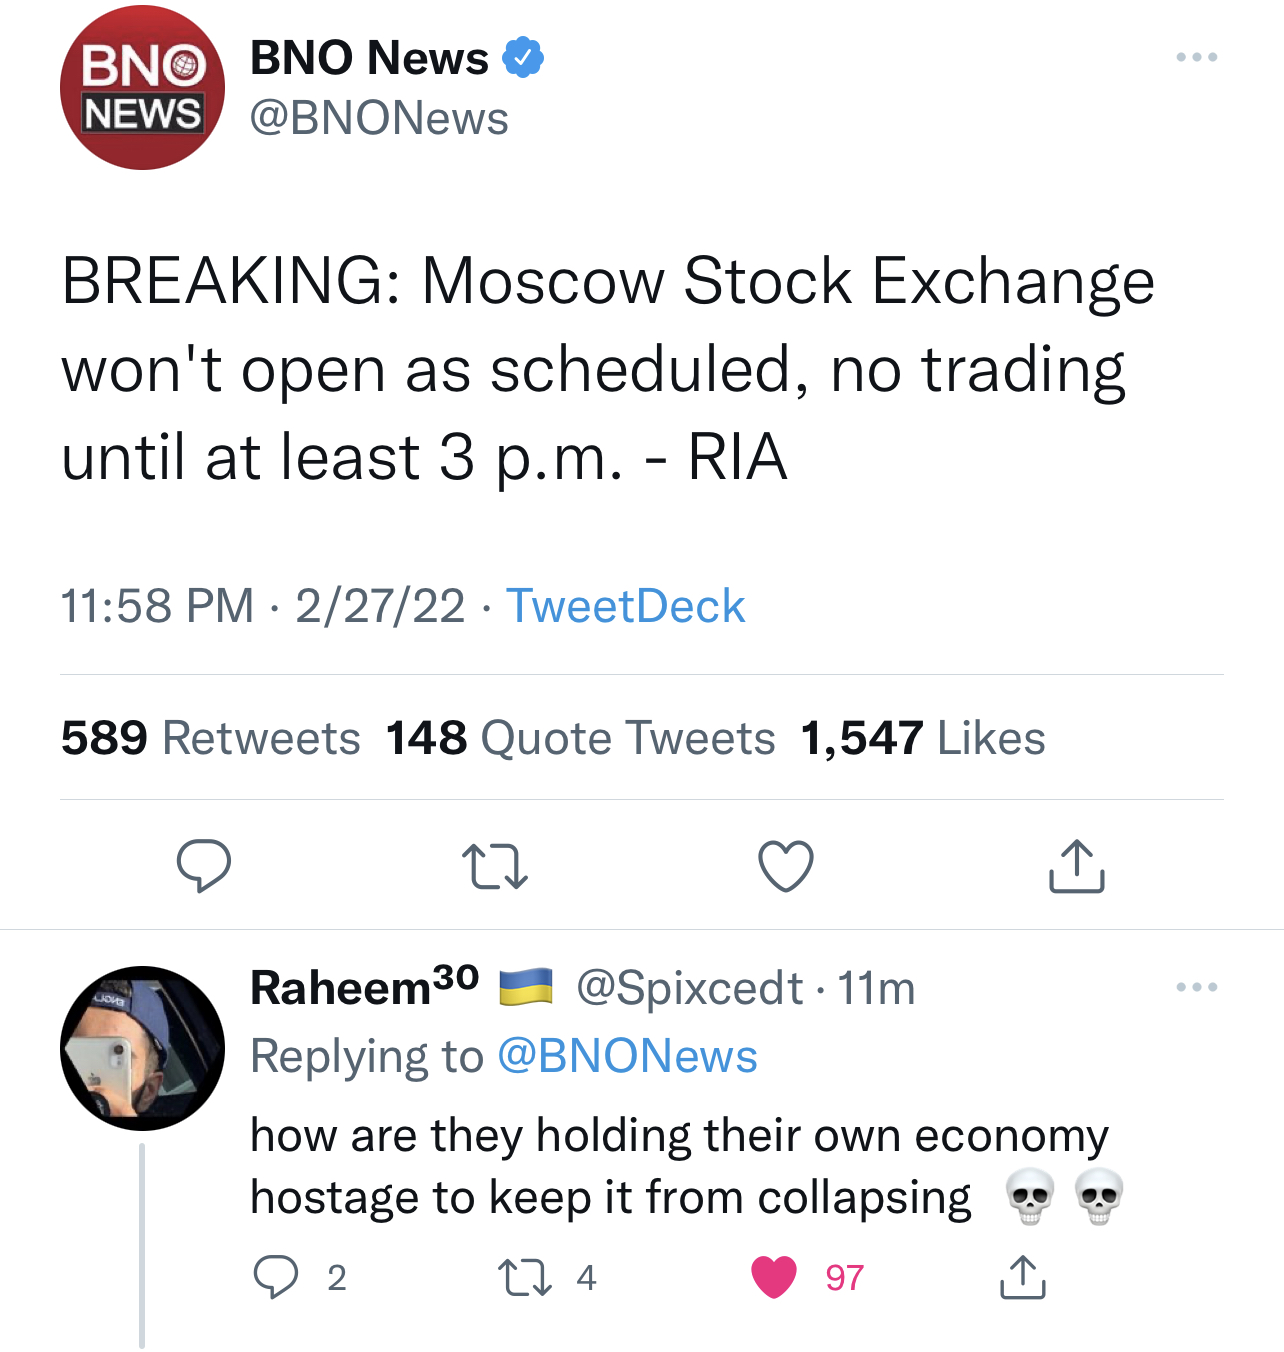The image size is (1284, 1352).
Task: Unlike Raheem's reply with 97 likes
Action: coord(774,1277)
